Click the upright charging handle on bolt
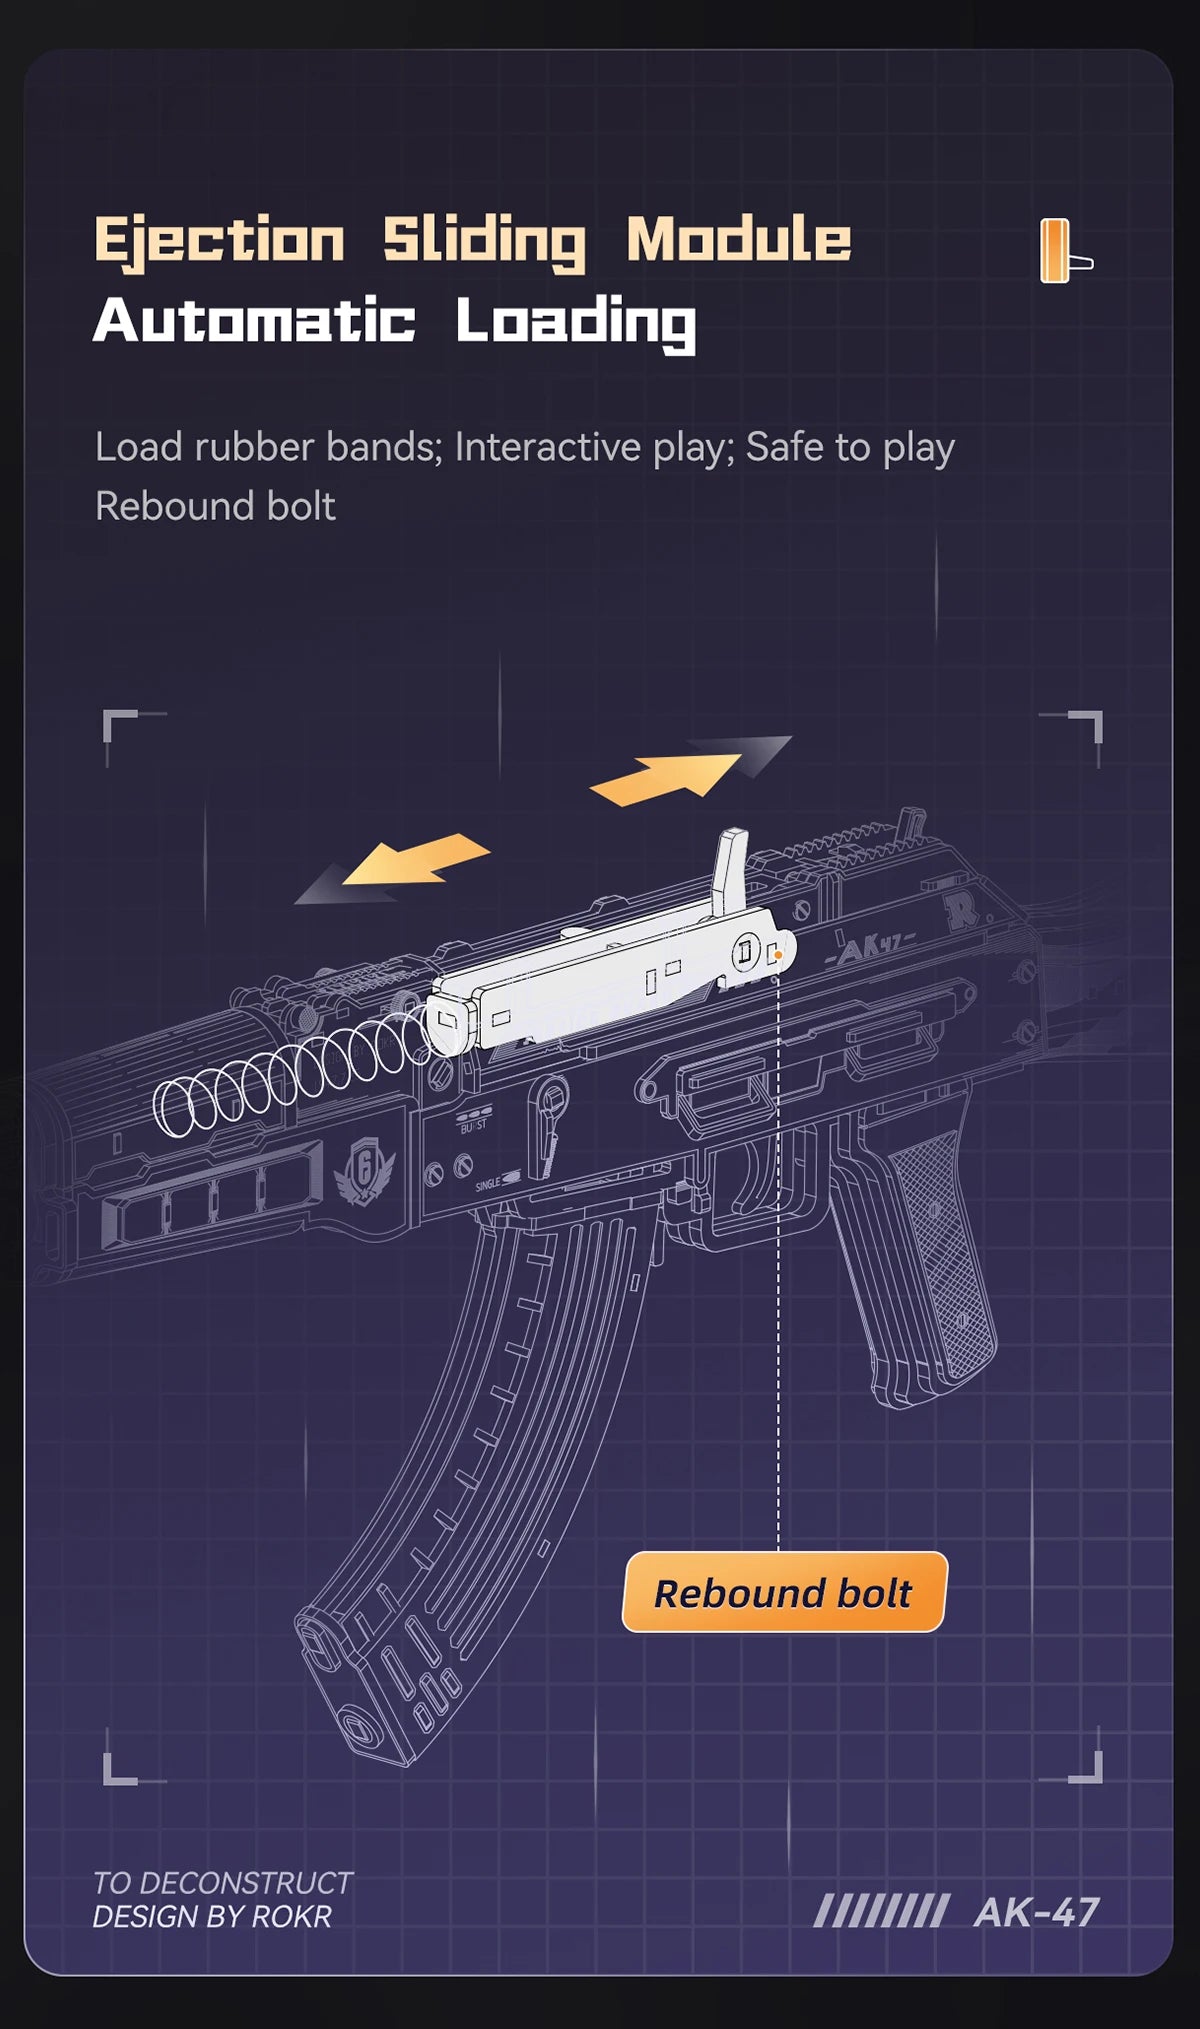The image size is (1200, 2029). click(730, 871)
